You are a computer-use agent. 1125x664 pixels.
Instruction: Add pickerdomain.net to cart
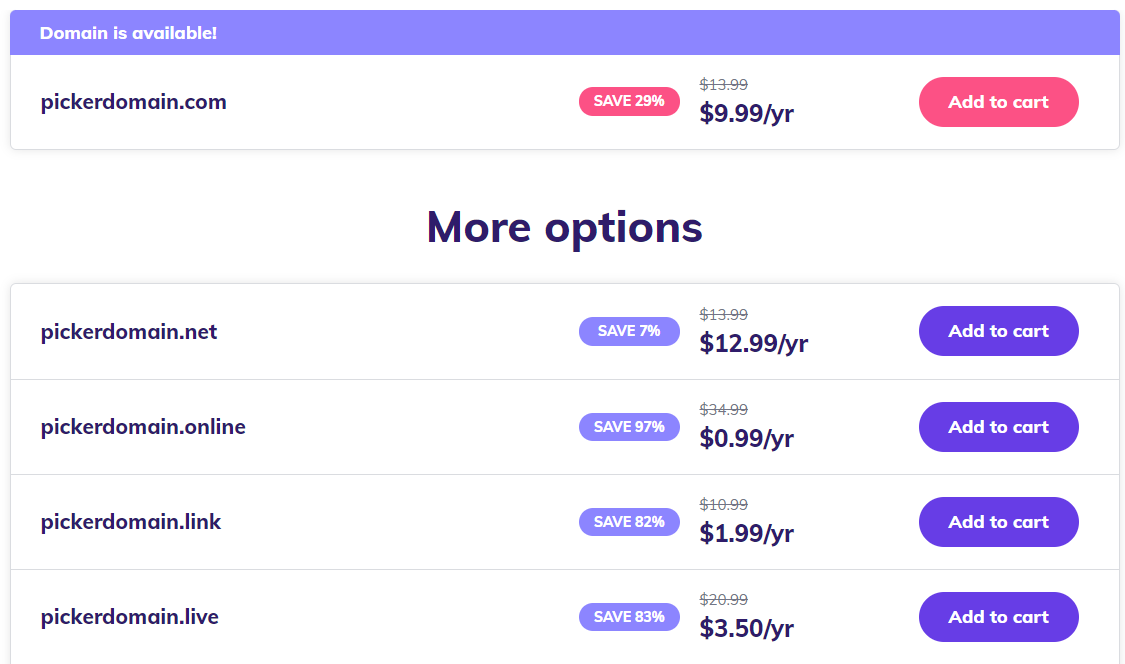click(998, 331)
